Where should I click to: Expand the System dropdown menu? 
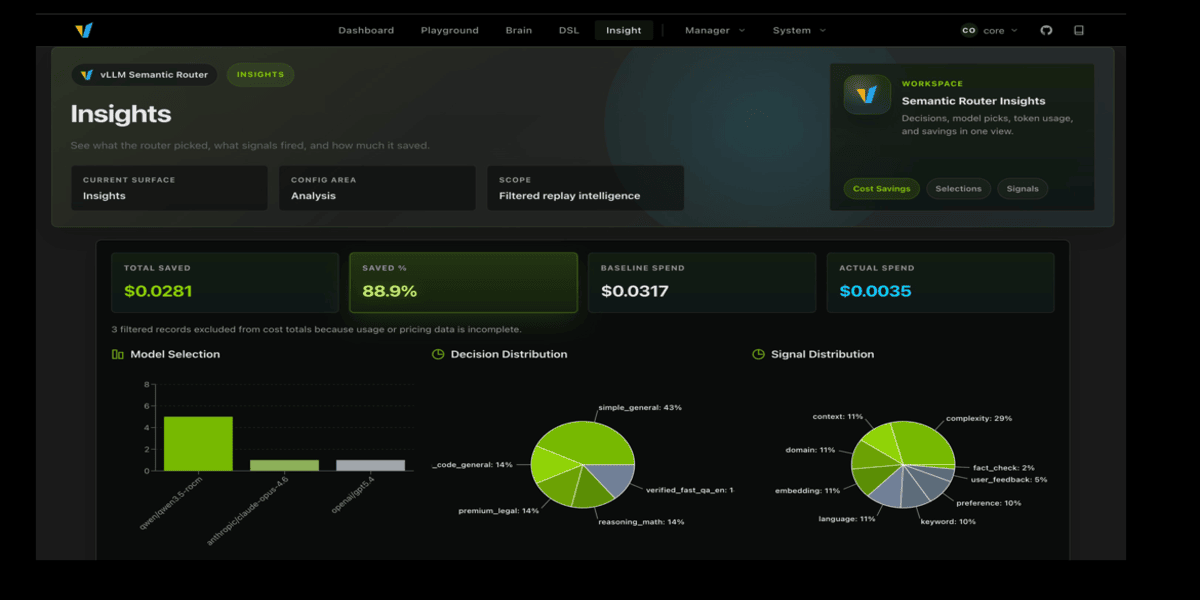[799, 30]
